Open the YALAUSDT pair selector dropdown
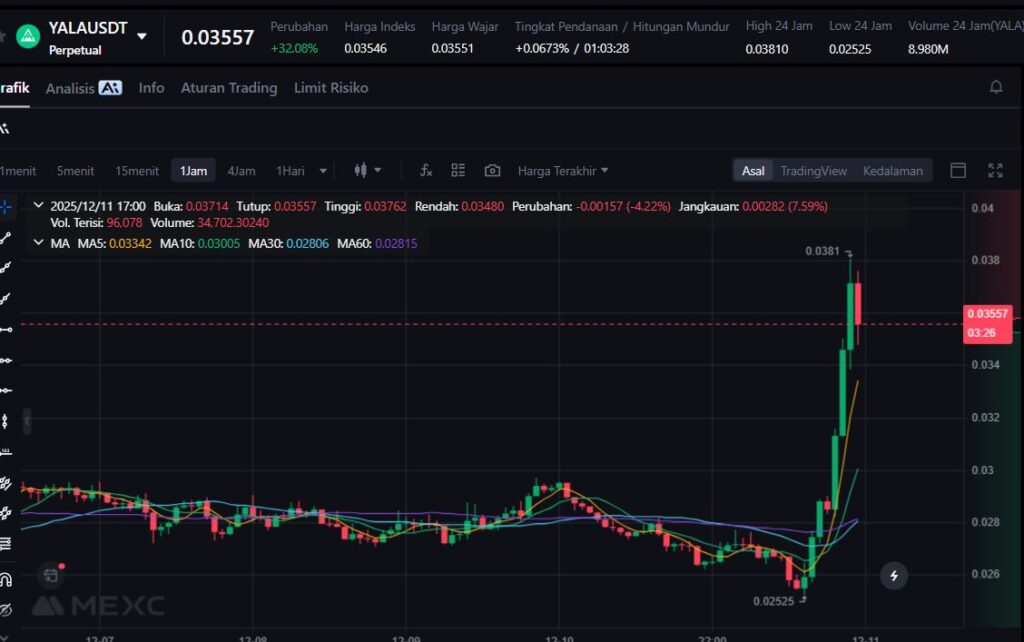The width and height of the screenshot is (1024, 642). tap(141, 36)
